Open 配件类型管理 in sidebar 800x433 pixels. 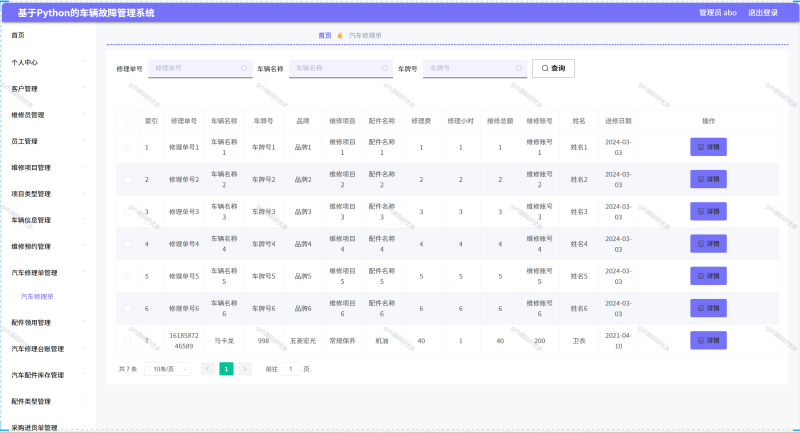31,401
